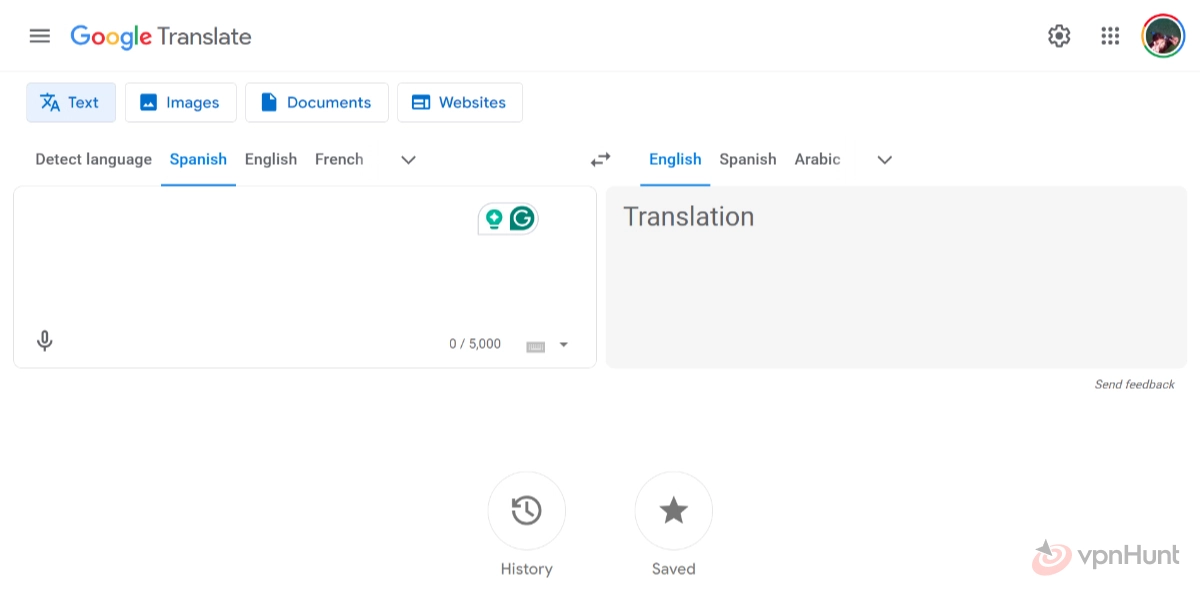Select Spanish as source language

[x=198, y=159]
